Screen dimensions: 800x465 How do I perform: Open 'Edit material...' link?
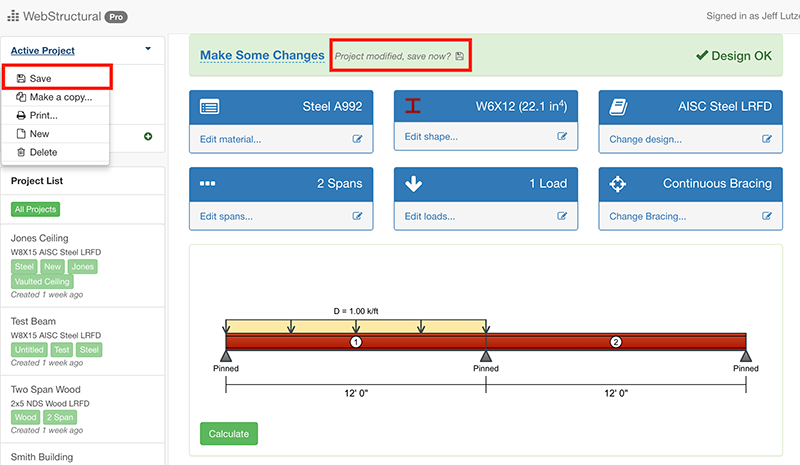(x=231, y=139)
